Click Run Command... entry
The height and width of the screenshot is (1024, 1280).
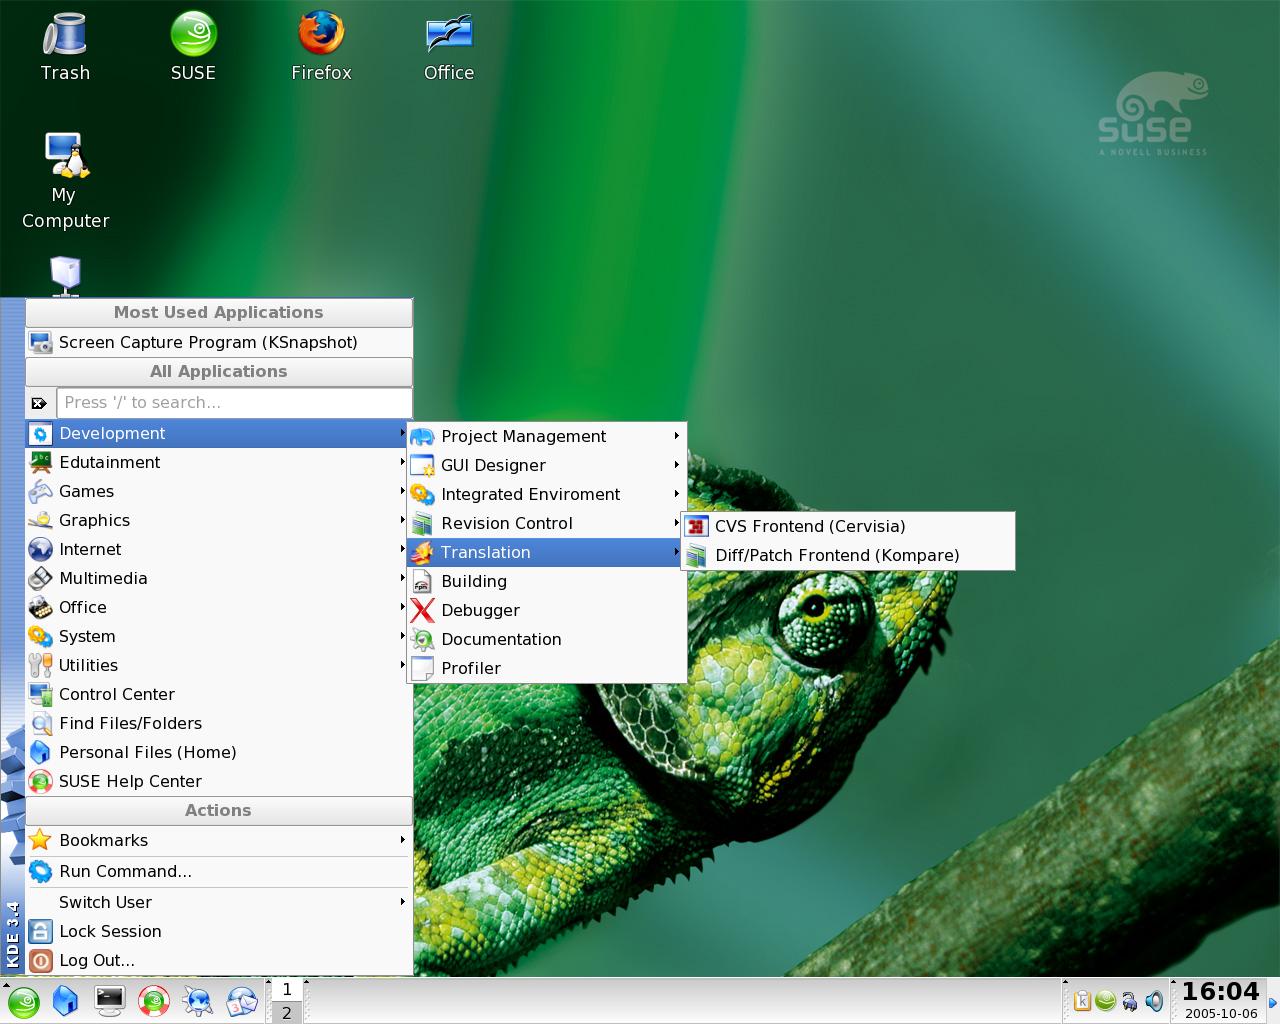click(219, 871)
